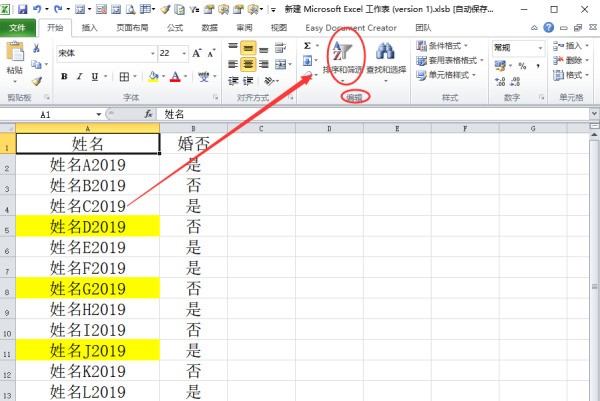The image size is (600, 401).
Task: Open the 文件 File tab
Action: 18,28
